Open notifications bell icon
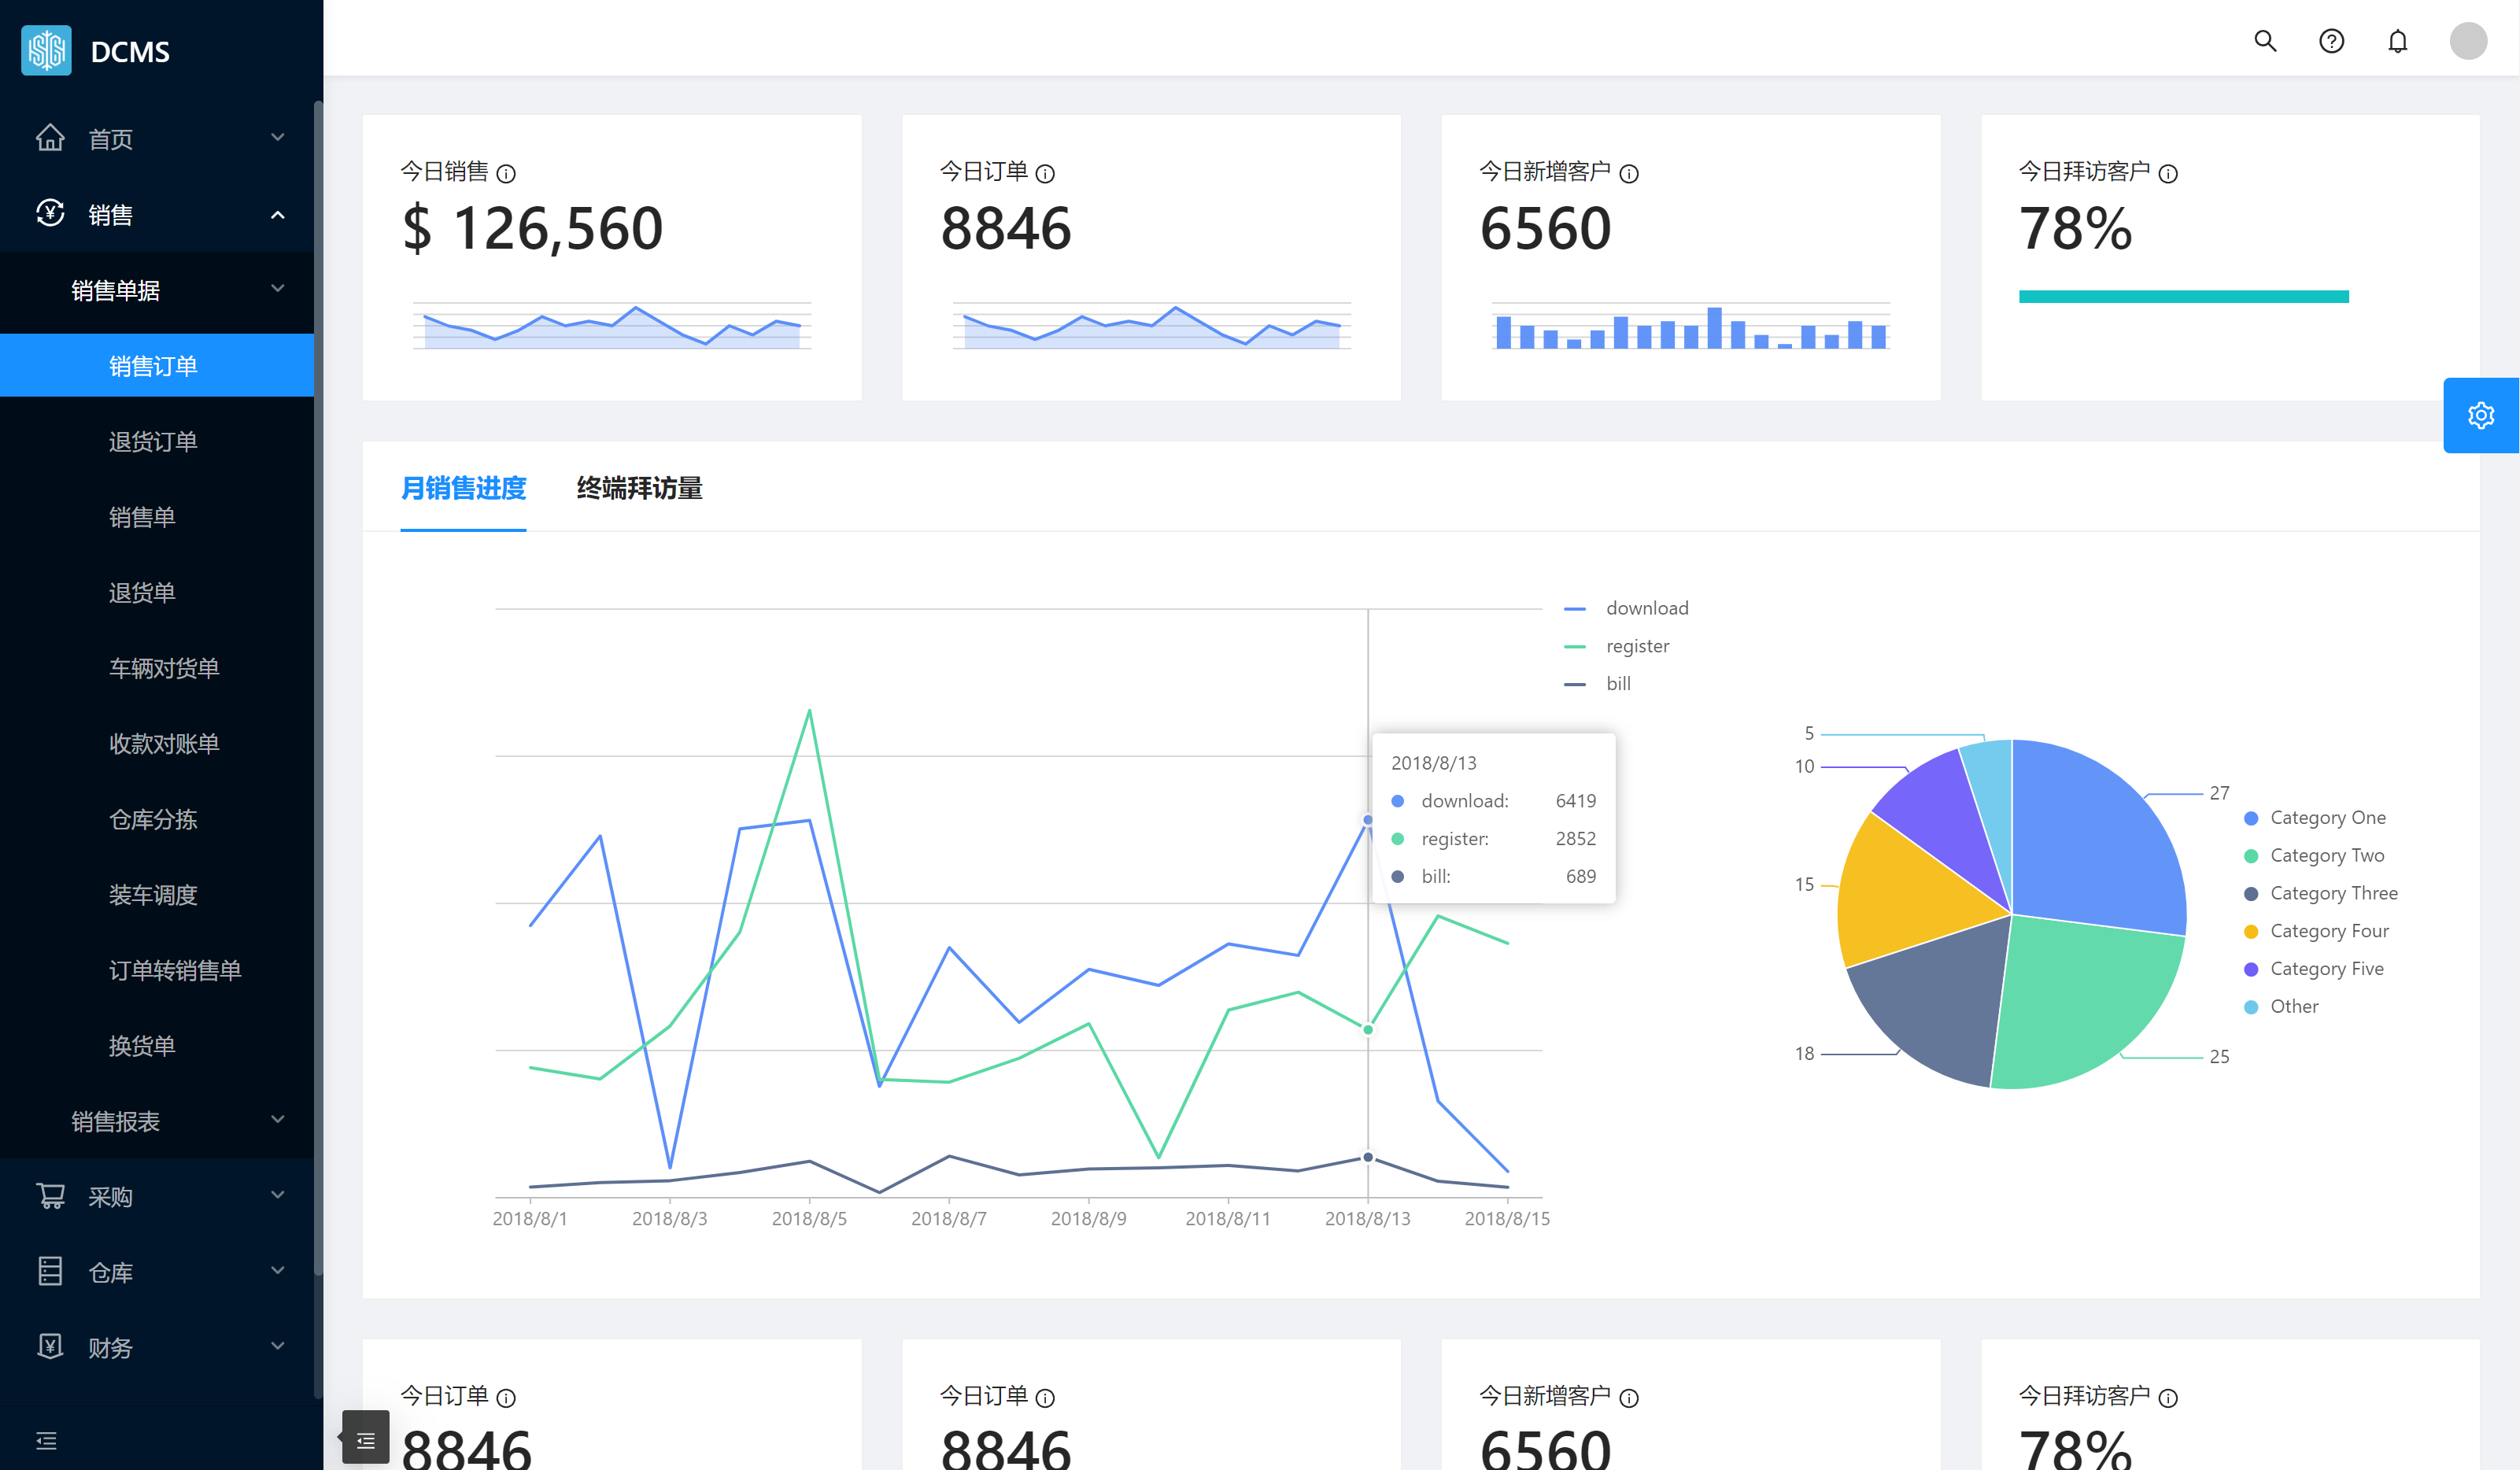Screen dimensions: 2520x1470 click(x=2397, y=41)
